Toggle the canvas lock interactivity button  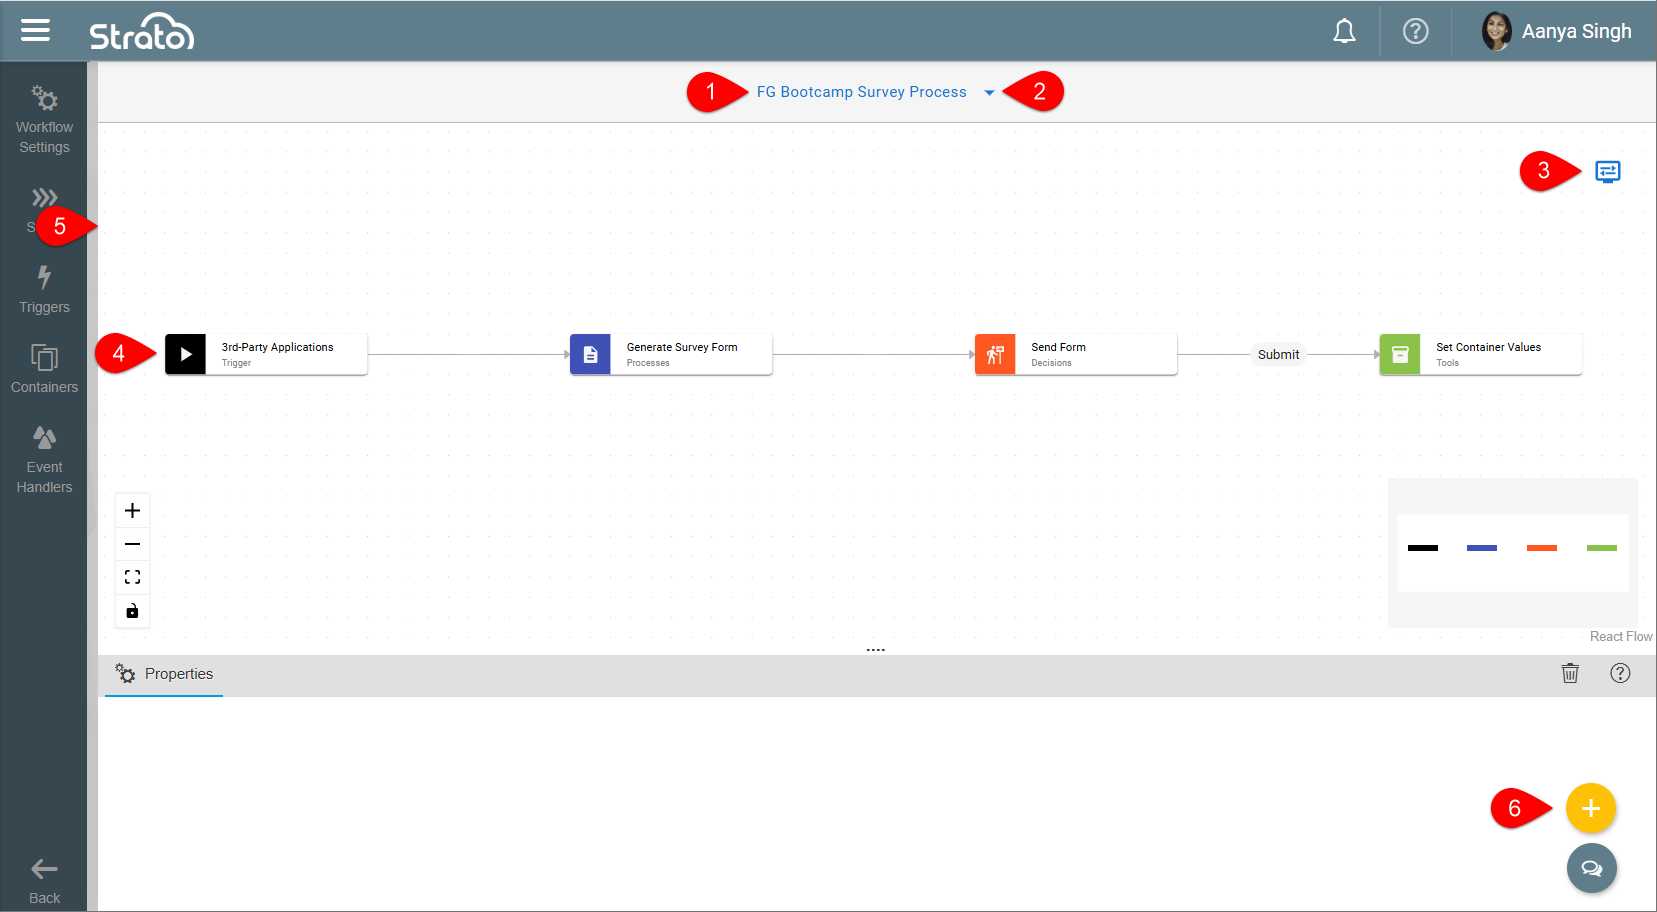pyautogui.click(x=132, y=611)
